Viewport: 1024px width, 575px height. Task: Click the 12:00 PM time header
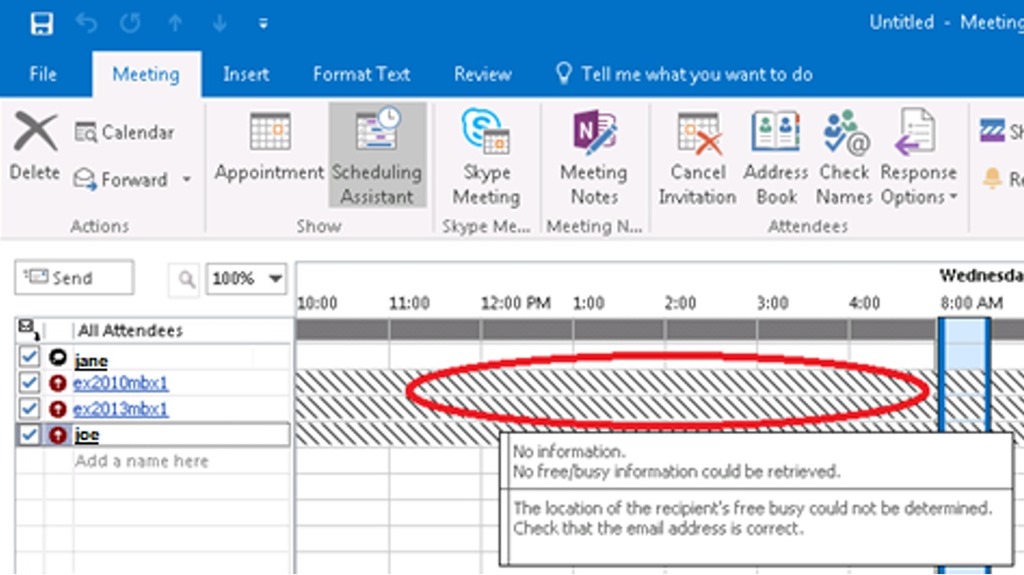click(x=516, y=303)
